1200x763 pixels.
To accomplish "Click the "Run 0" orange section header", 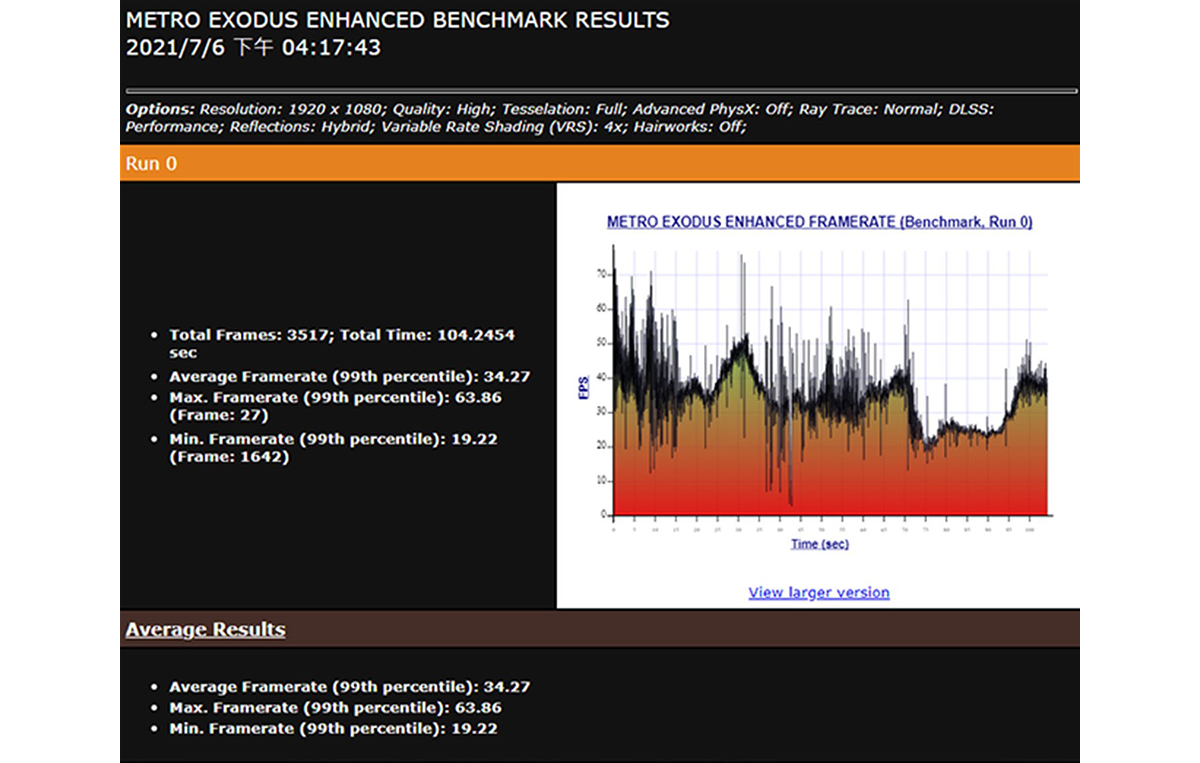I will tap(600, 163).
